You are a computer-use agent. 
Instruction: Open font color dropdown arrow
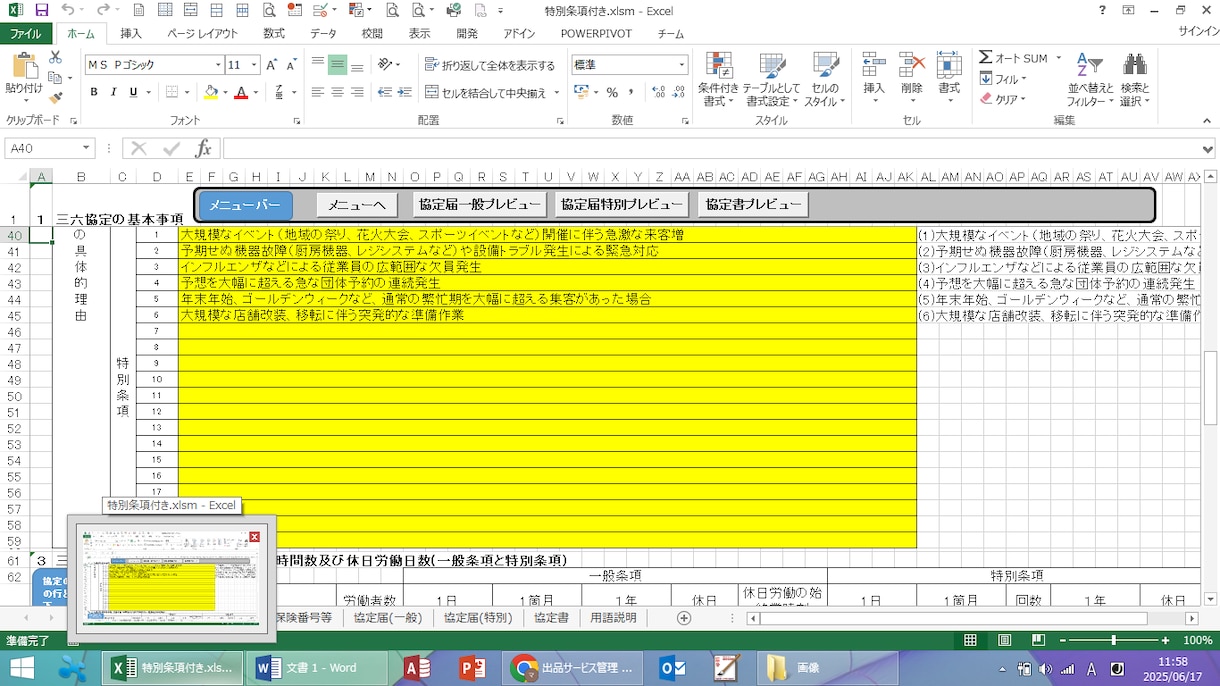[255, 92]
